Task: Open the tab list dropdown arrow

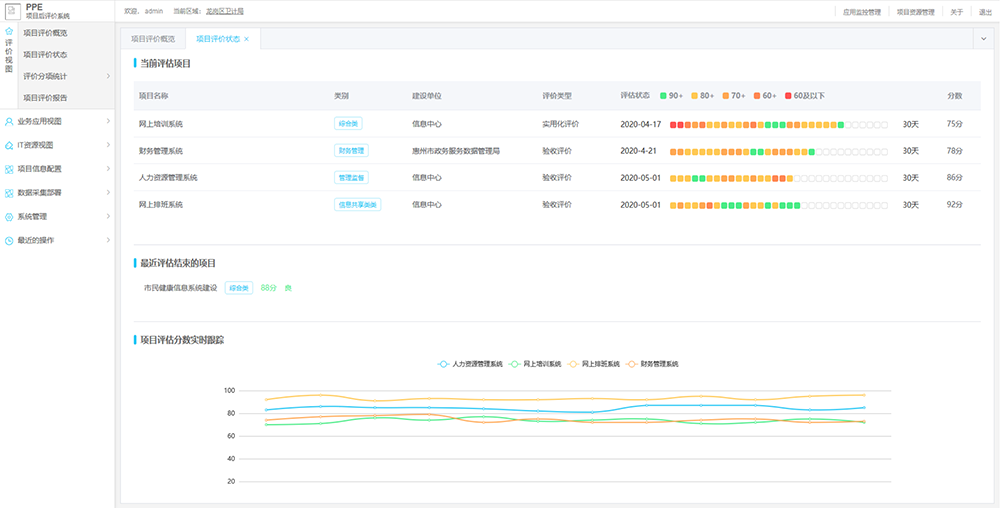Action: coord(983,39)
